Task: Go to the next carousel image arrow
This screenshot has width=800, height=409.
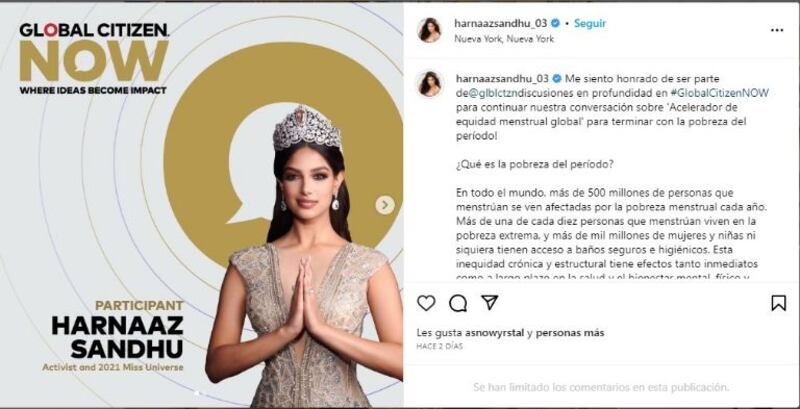Action: tap(385, 205)
